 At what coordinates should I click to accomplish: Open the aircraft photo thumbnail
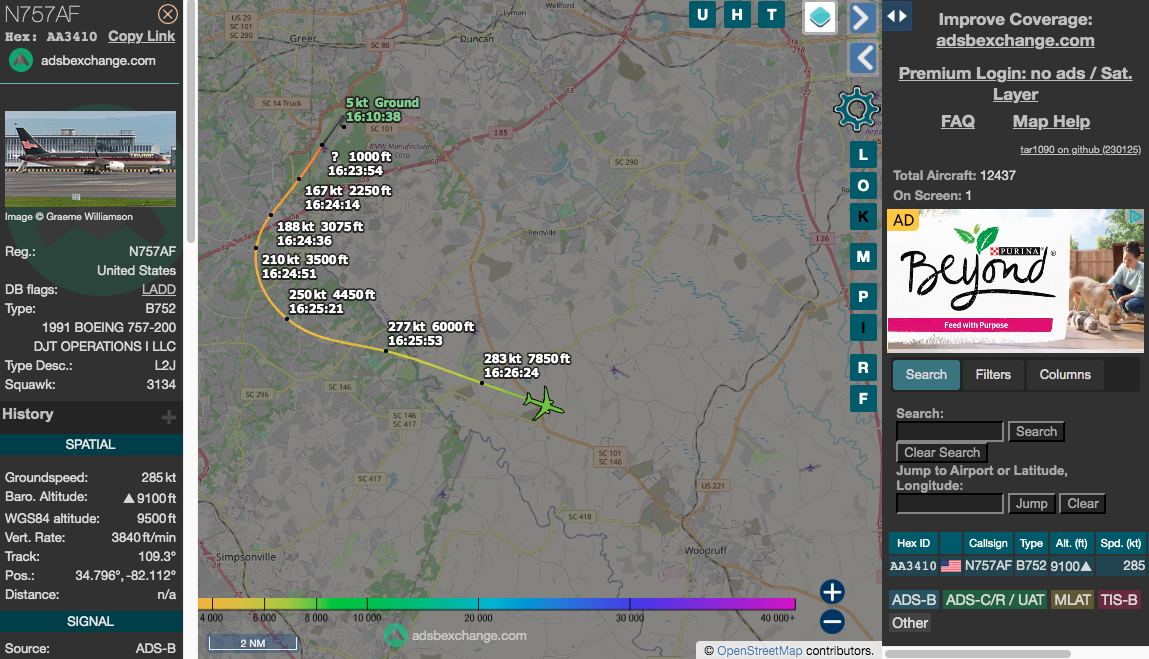click(90, 158)
